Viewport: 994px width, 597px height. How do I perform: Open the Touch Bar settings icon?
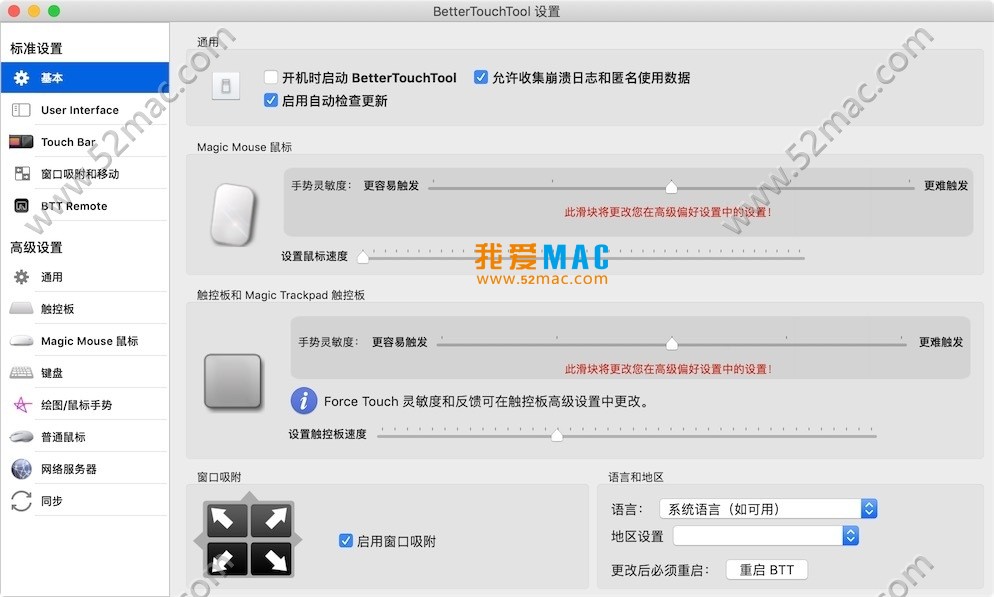[21, 142]
